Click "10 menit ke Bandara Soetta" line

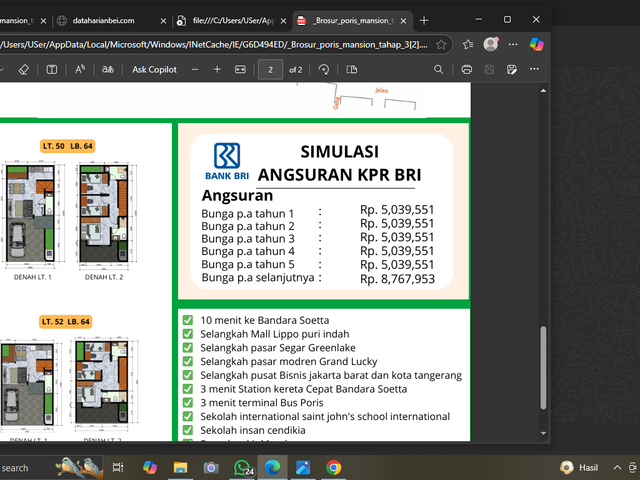point(264,320)
